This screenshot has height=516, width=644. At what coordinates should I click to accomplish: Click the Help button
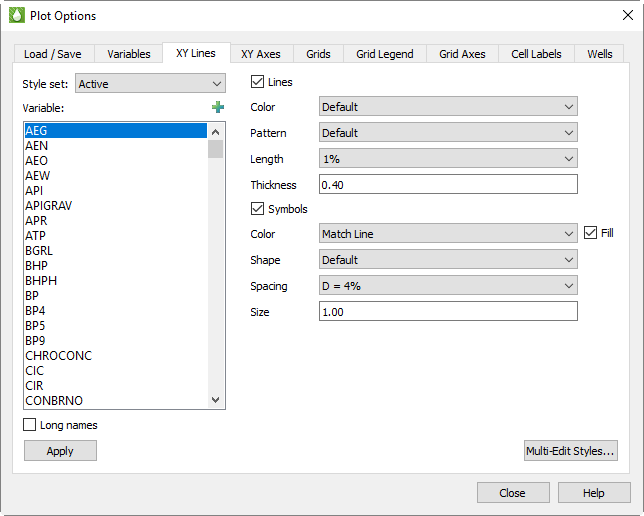[x=594, y=493]
